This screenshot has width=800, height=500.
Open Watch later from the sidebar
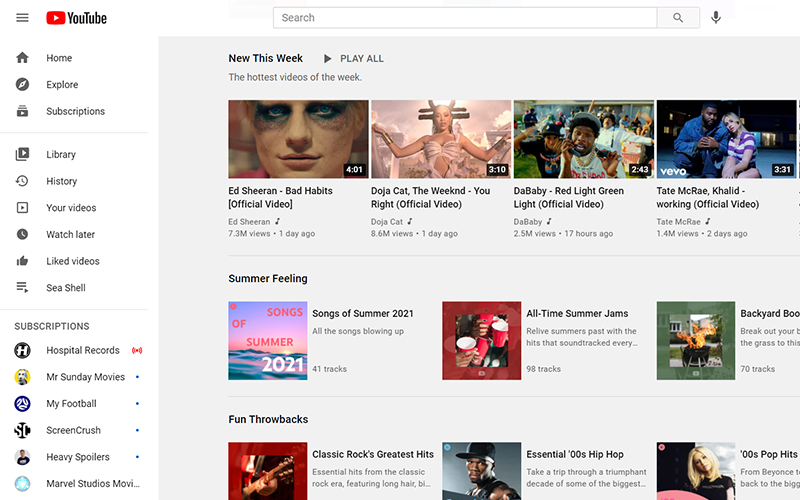click(x=74, y=234)
